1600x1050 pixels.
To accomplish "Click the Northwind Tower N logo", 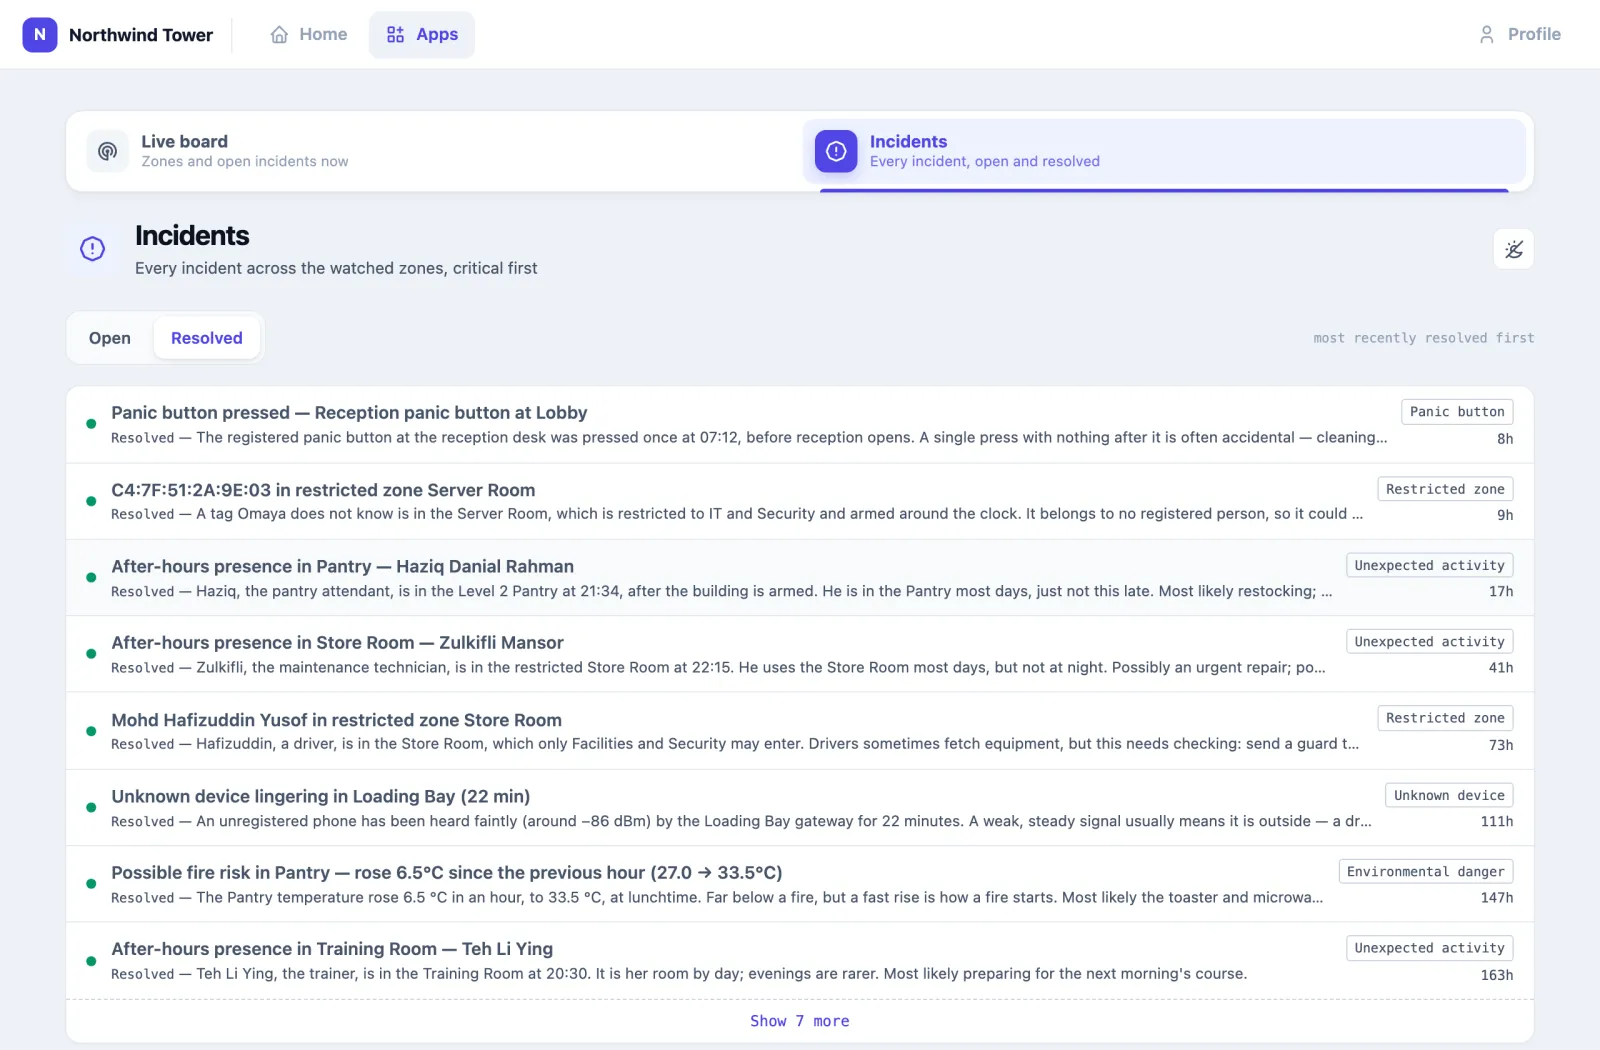I will point(40,35).
